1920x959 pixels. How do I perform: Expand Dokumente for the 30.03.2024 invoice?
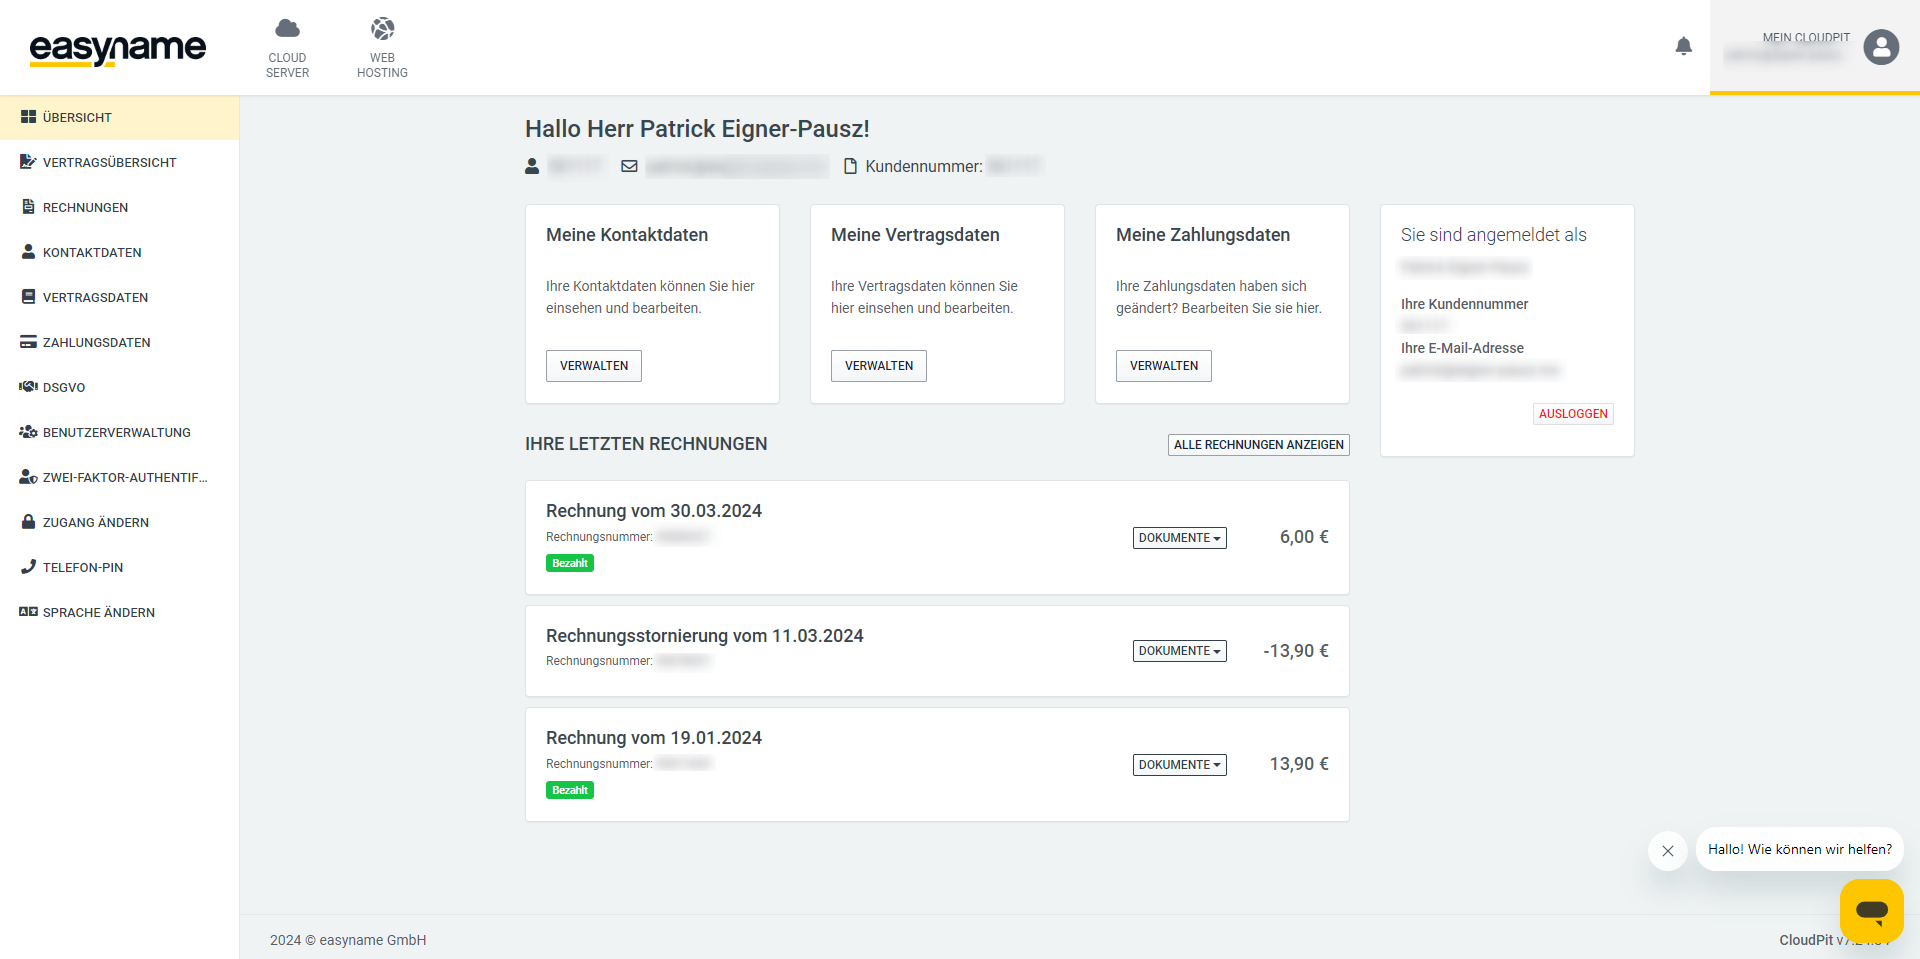coord(1179,538)
